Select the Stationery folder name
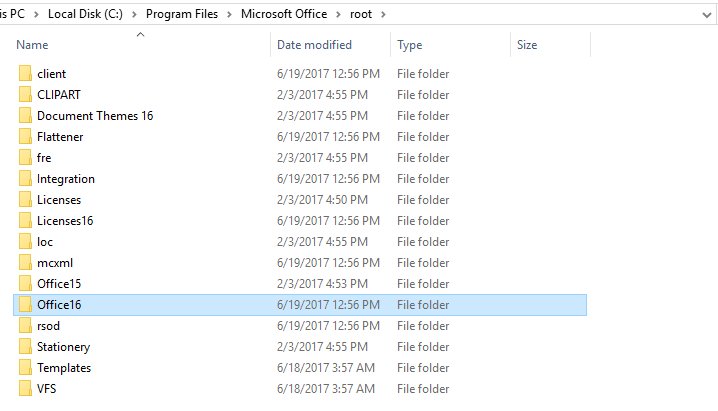The image size is (718, 411). pos(63,347)
